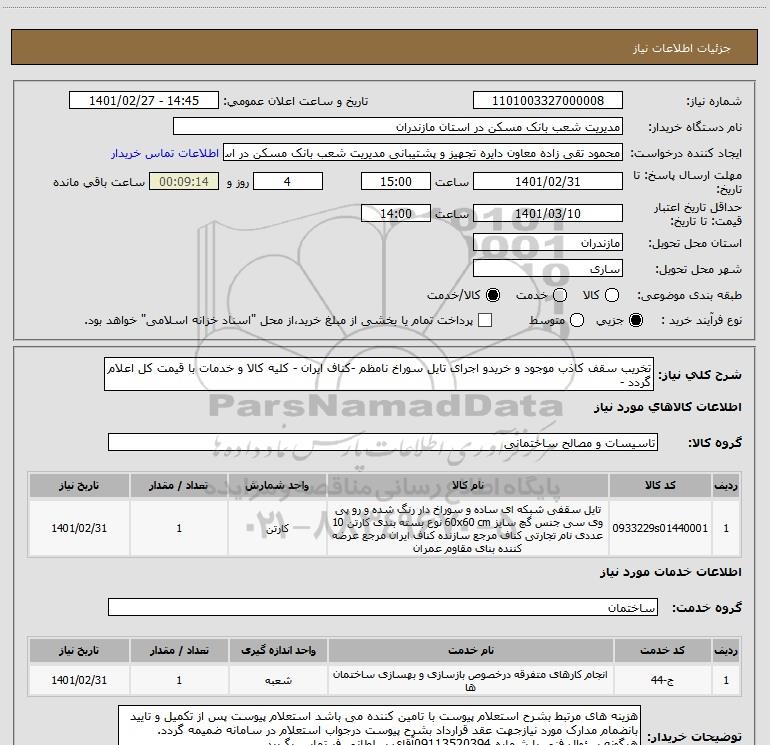The height and width of the screenshot is (745, 770).
Task: Click the نام خدمت column header
Action: pos(470,650)
